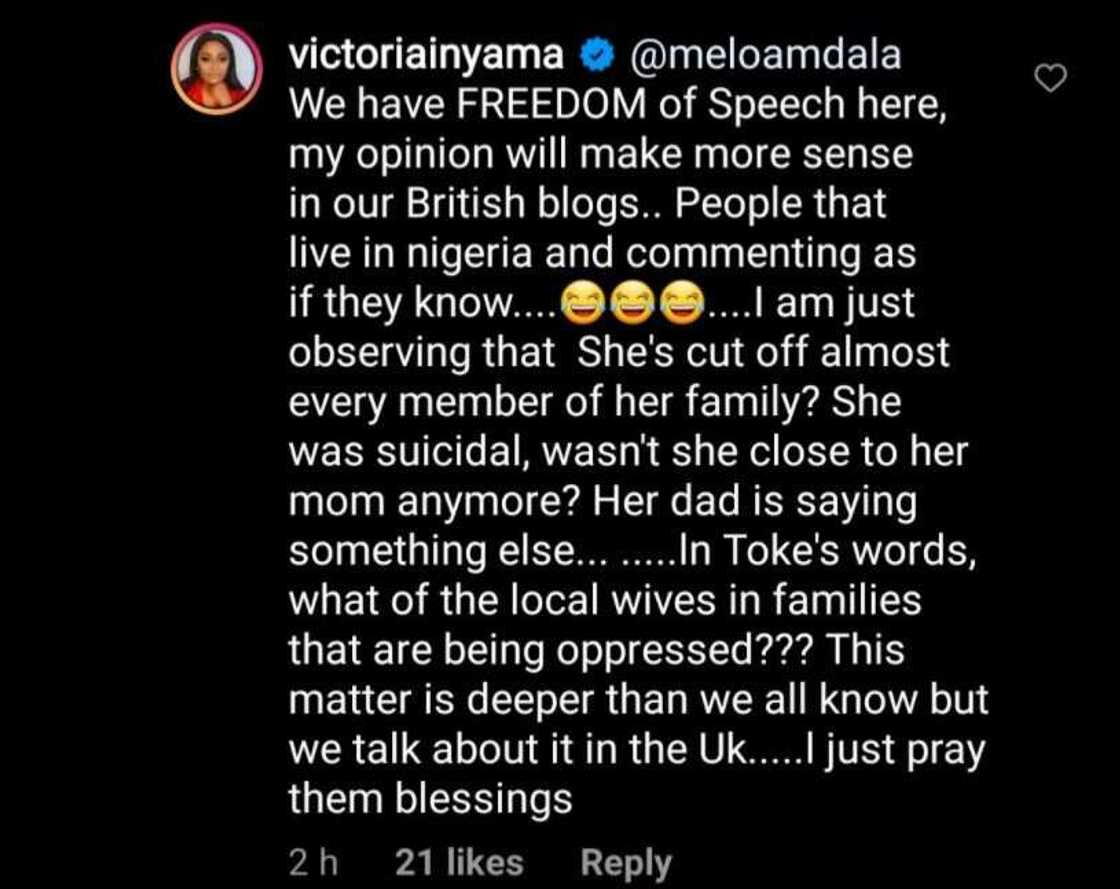Viewport: 1120px width, 889px height.
Task: Click the middle laughing emoji
Action: coord(632,303)
